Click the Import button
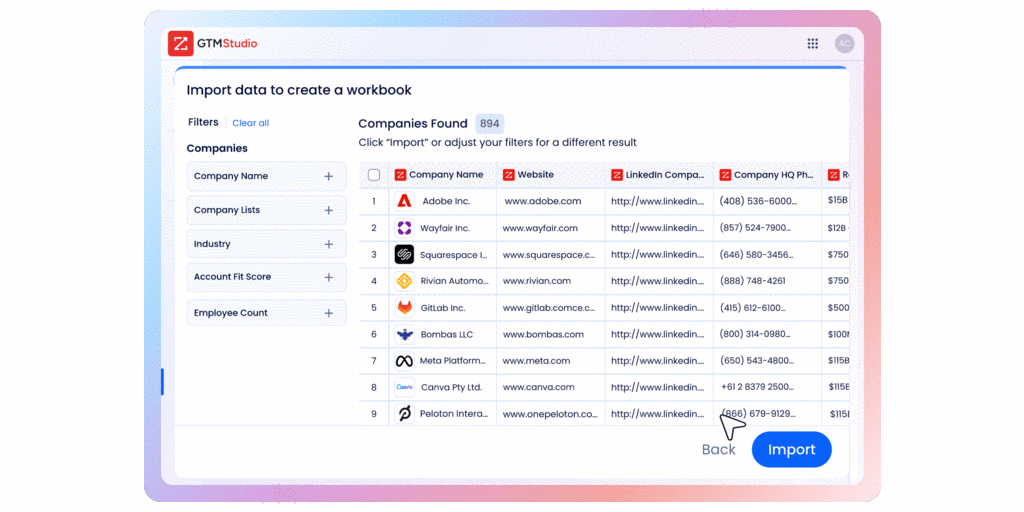 (791, 450)
